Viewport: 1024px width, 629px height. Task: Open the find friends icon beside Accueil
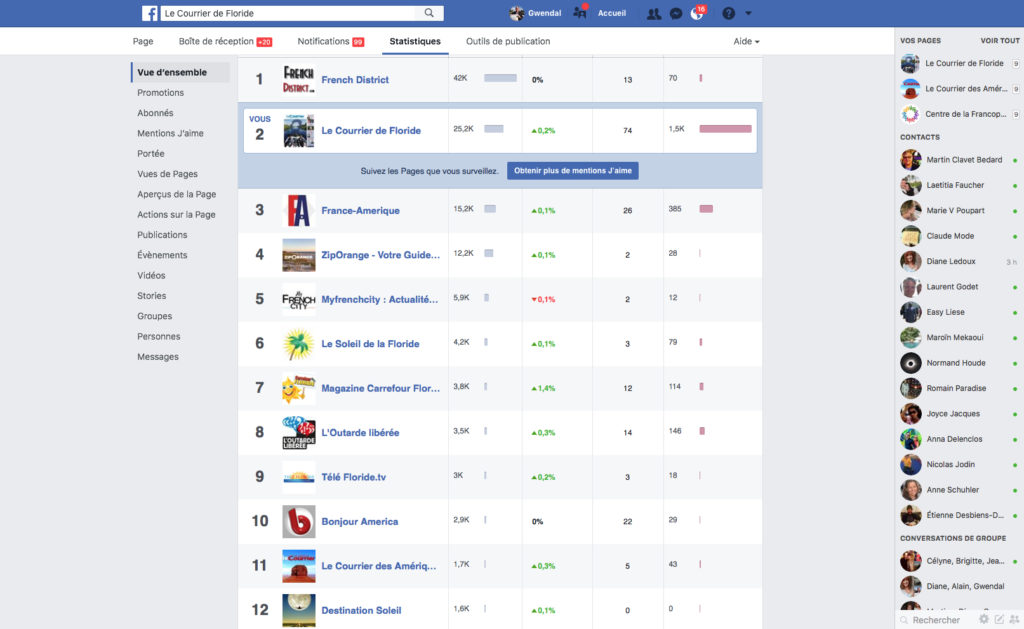pos(579,12)
